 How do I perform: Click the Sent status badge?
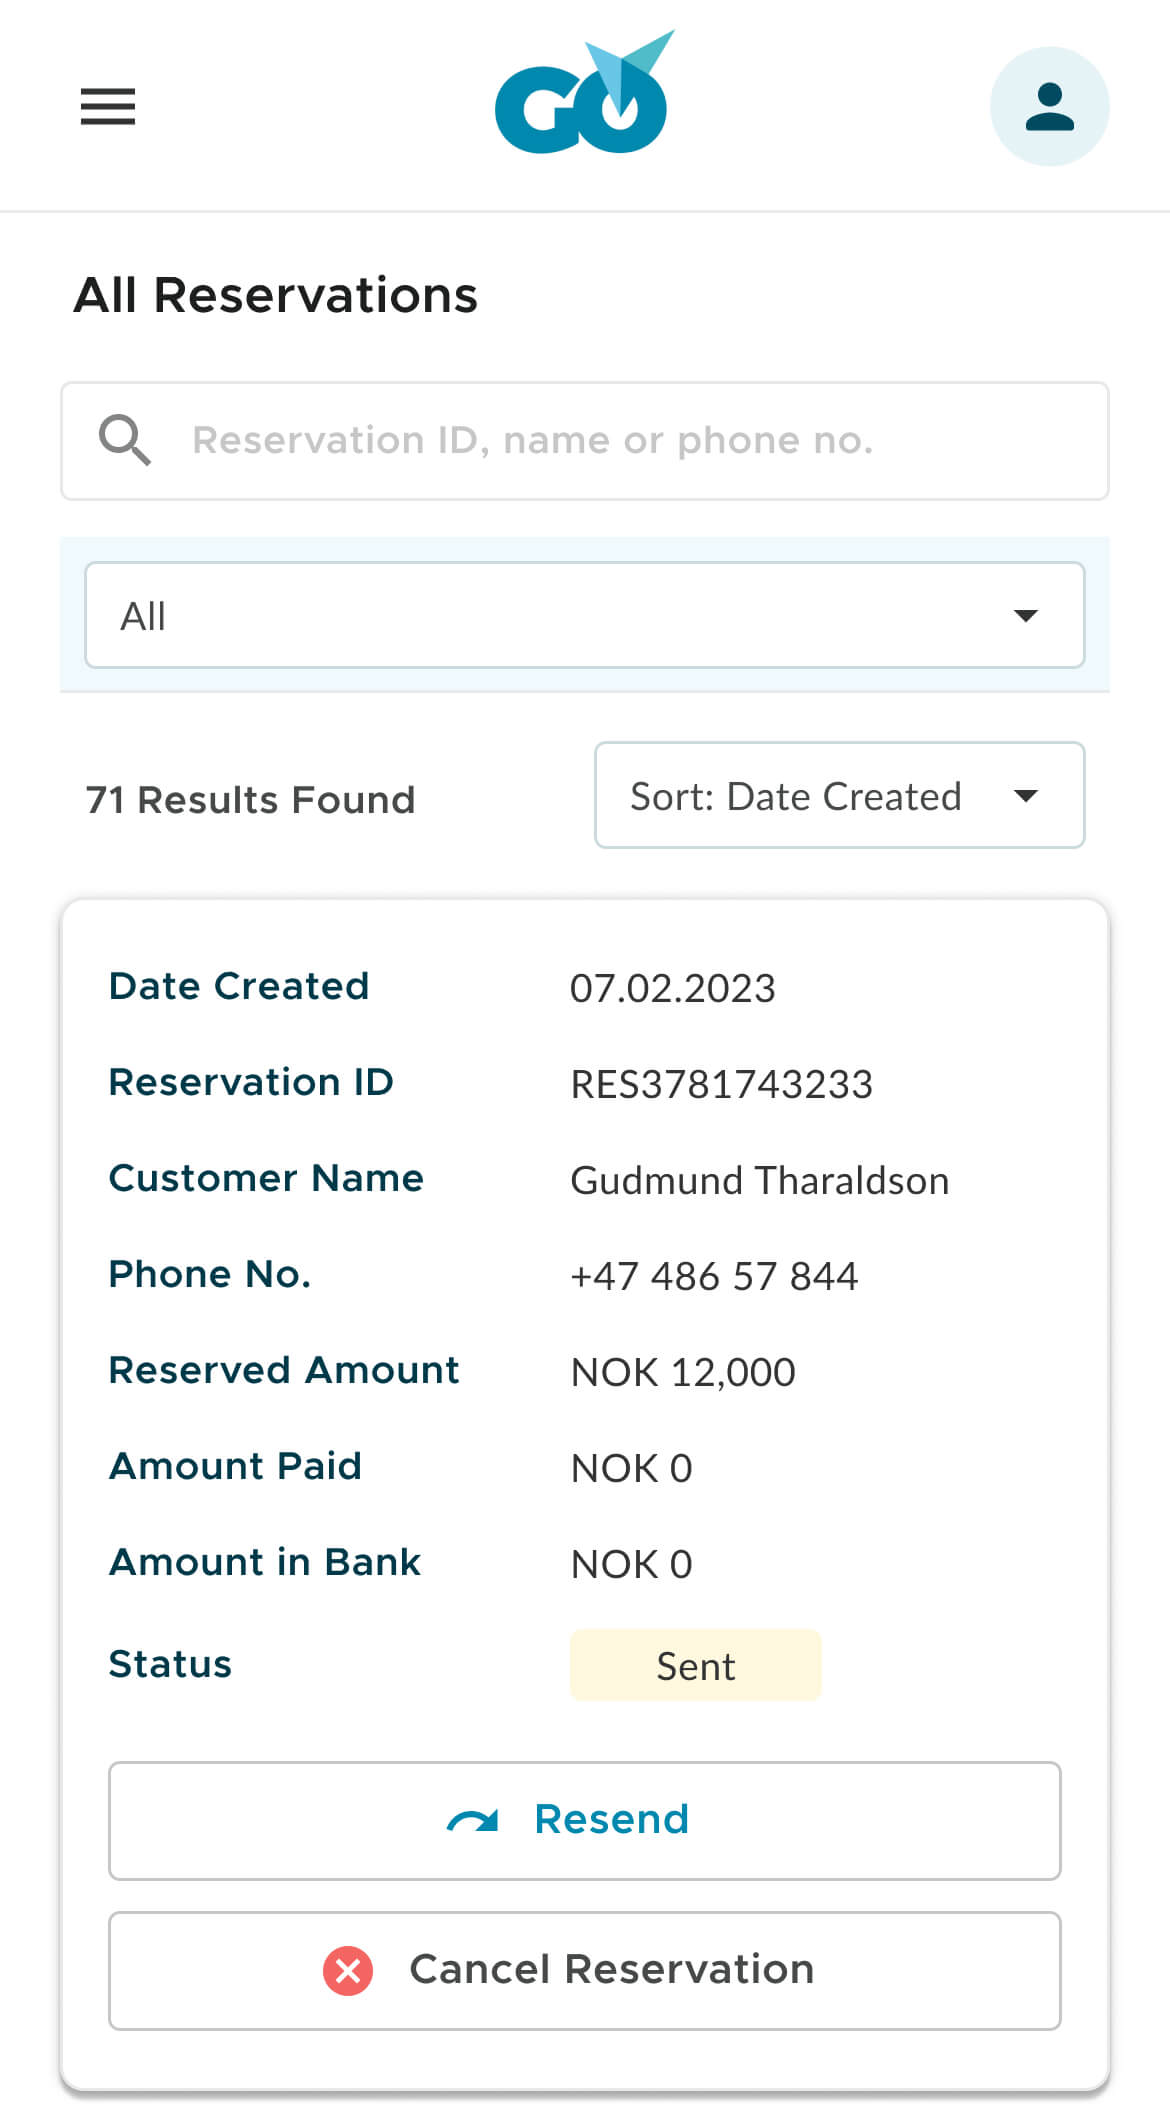click(695, 1666)
